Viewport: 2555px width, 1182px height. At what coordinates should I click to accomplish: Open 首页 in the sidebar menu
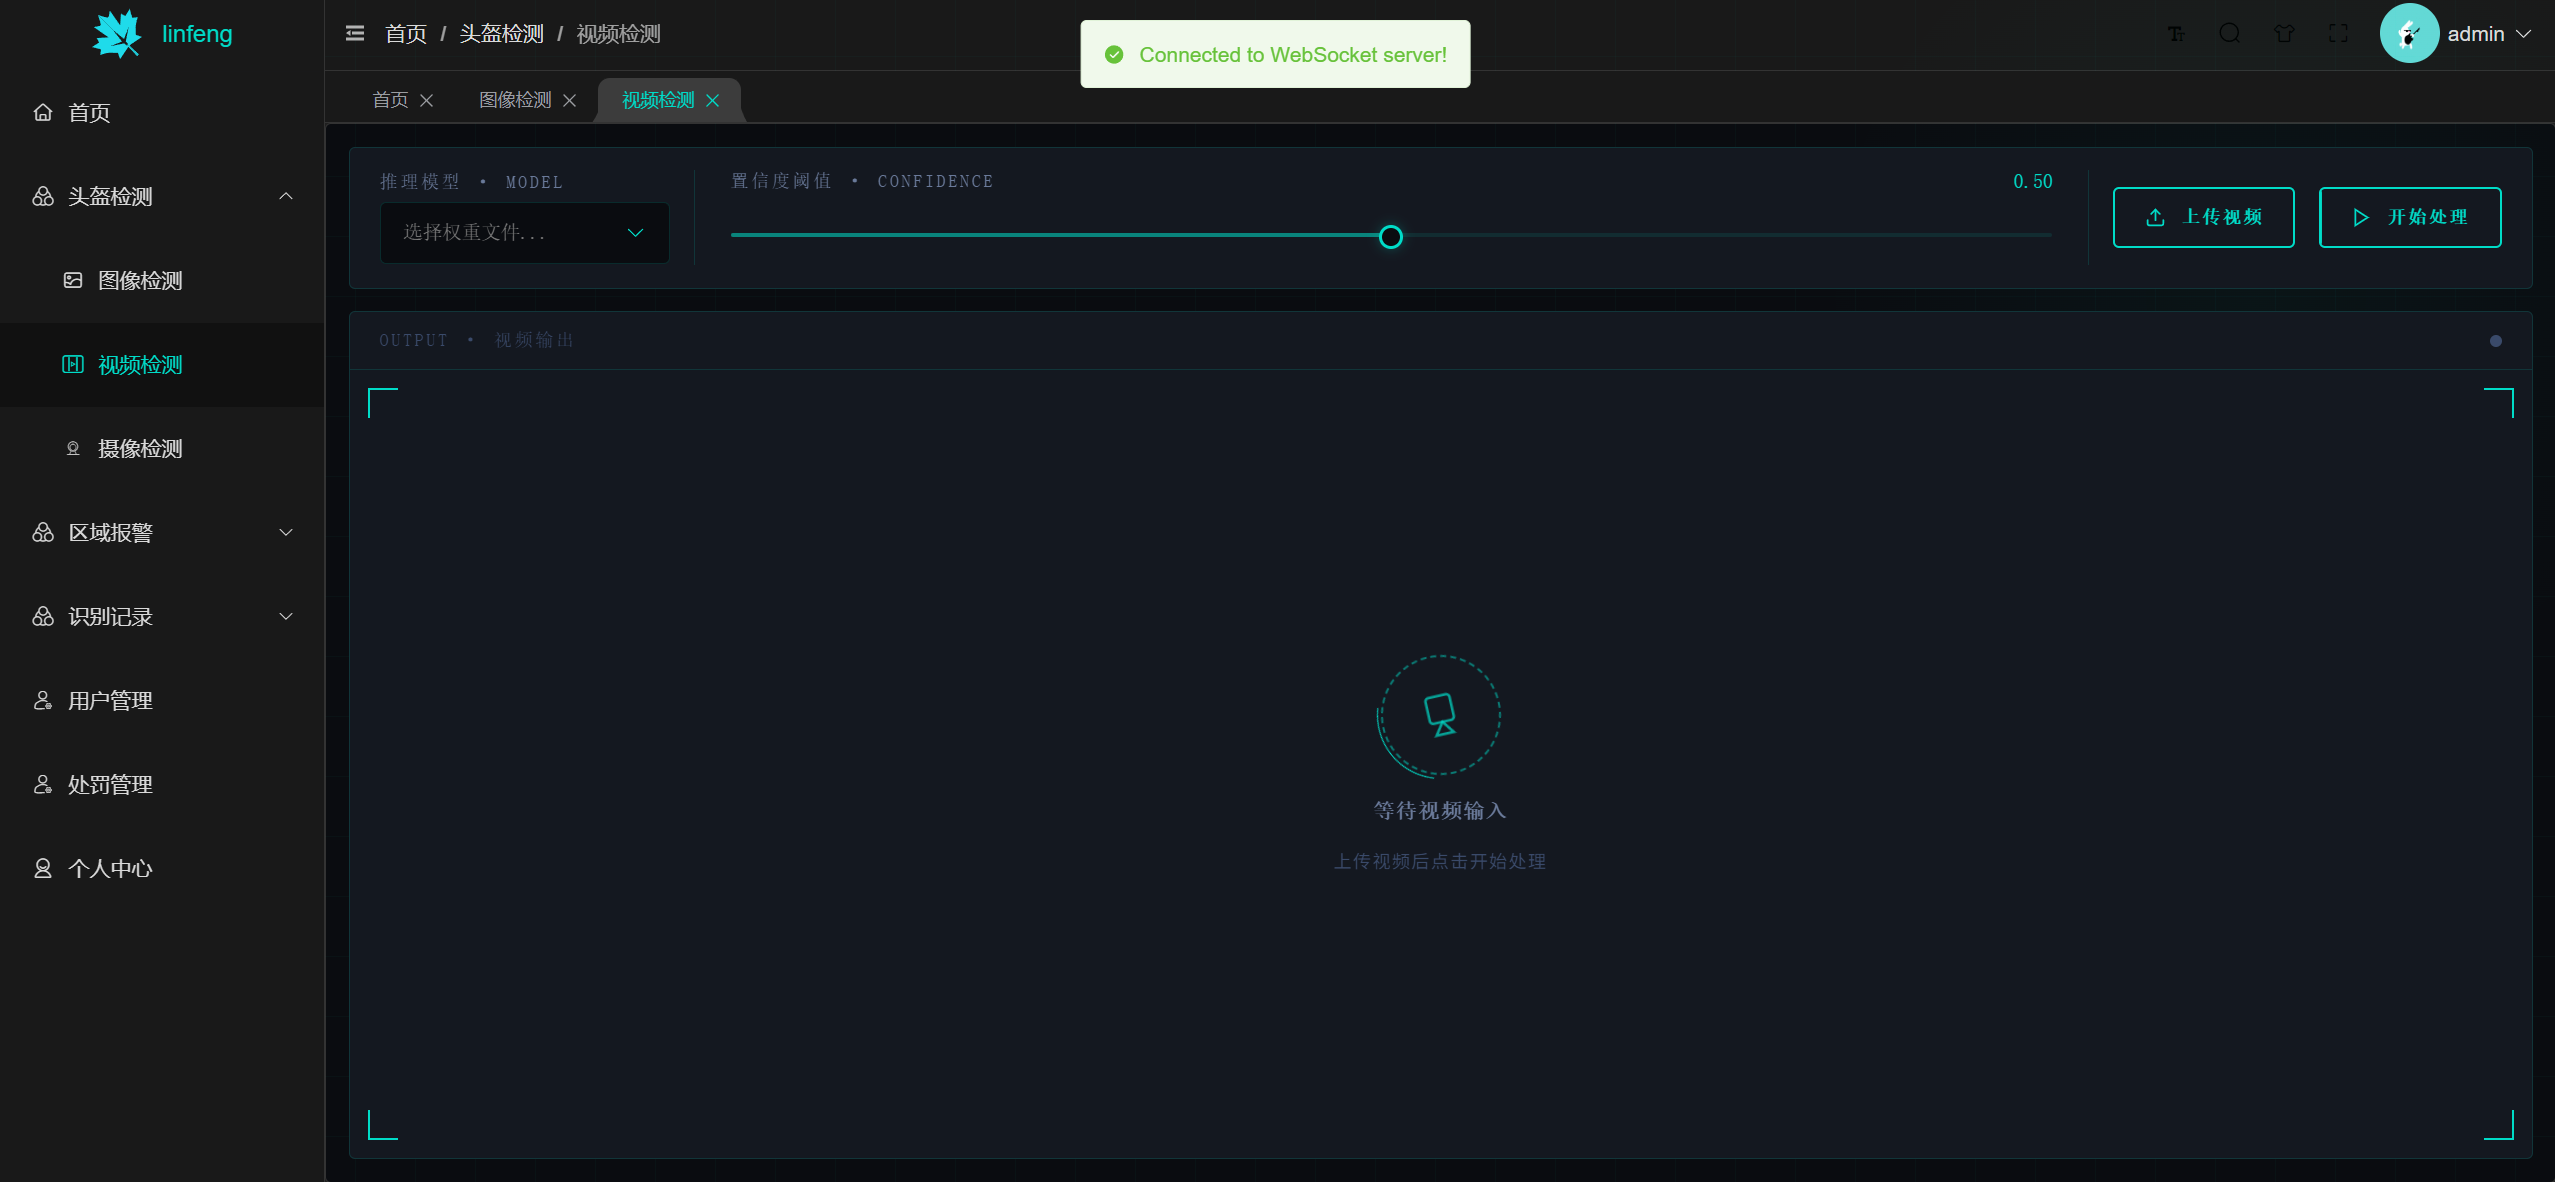[x=162, y=112]
